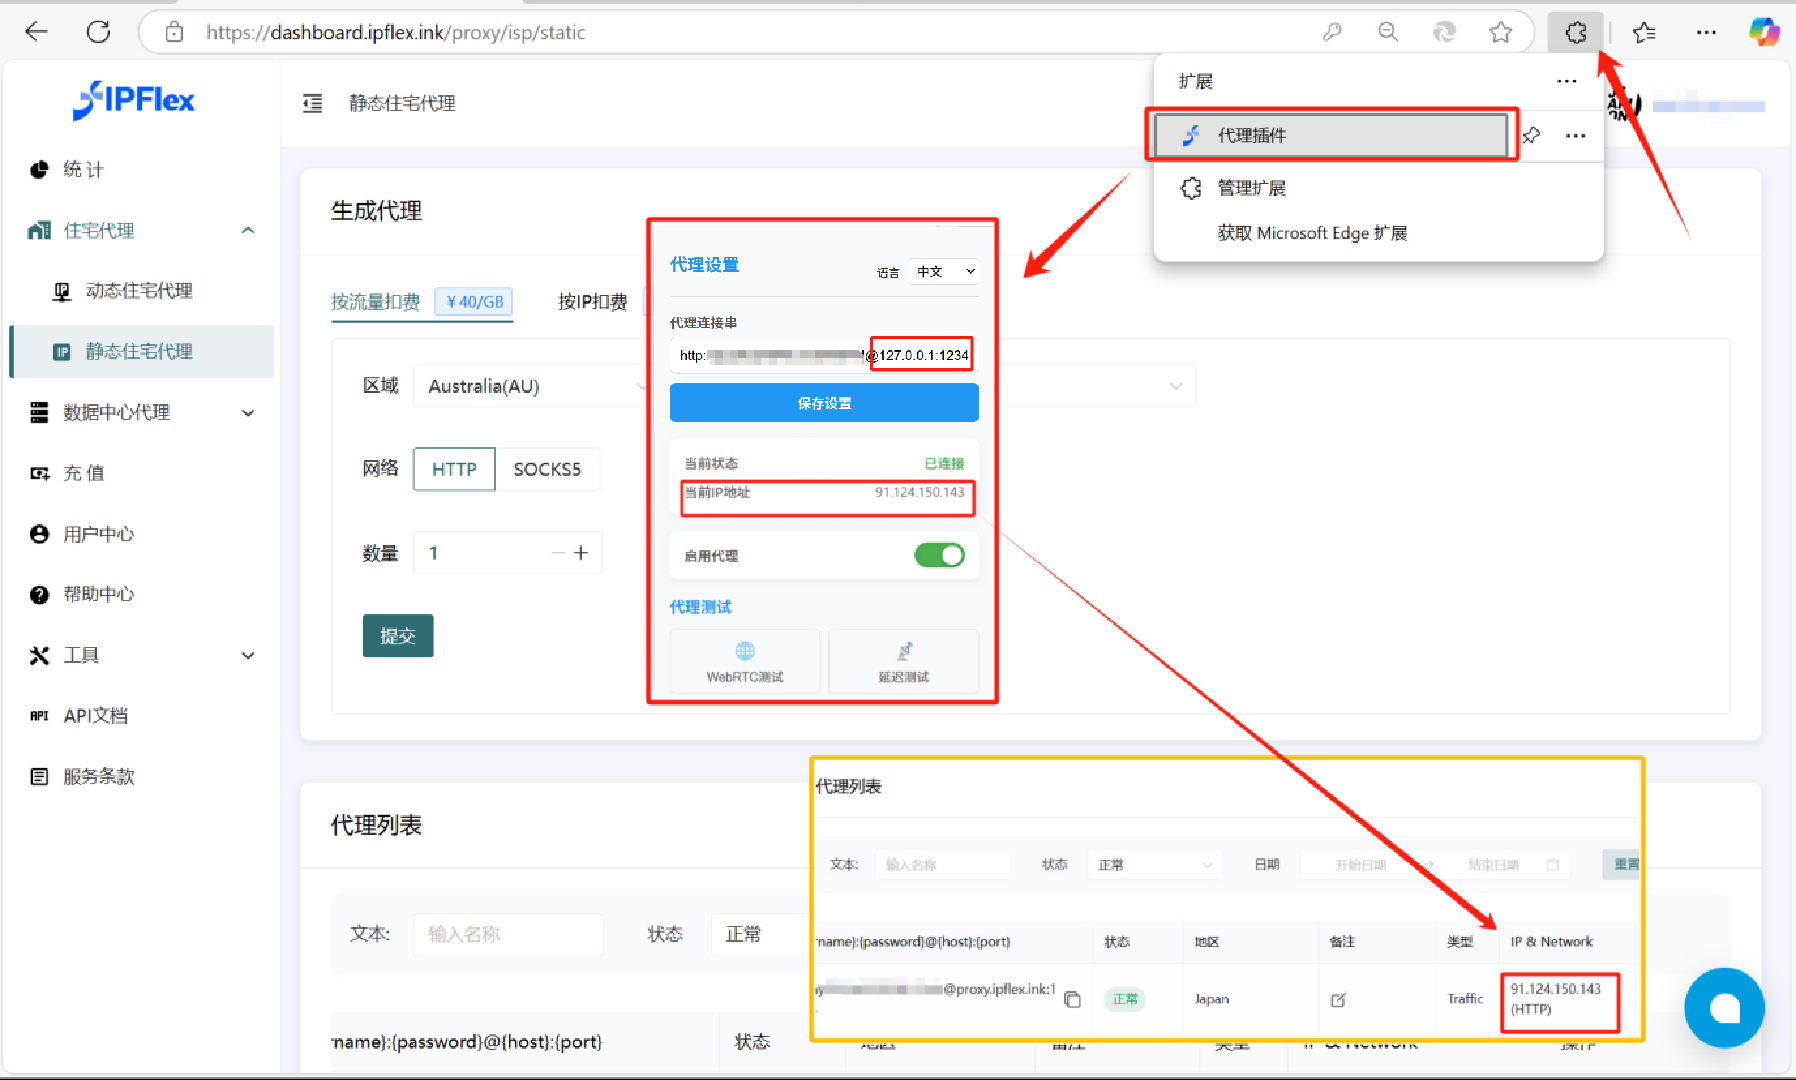Click the 输入名称 text search field
This screenshot has height=1080, width=1796.
click(508, 934)
